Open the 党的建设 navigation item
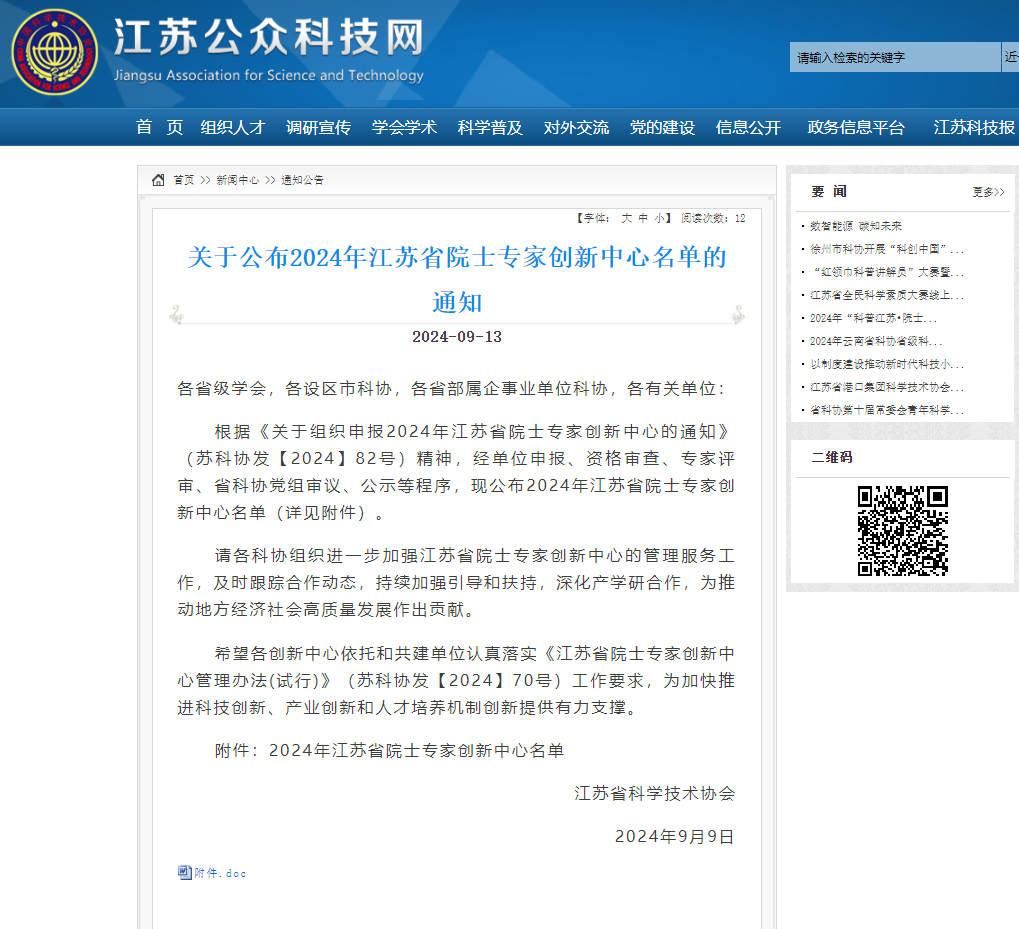1019x929 pixels. click(662, 127)
